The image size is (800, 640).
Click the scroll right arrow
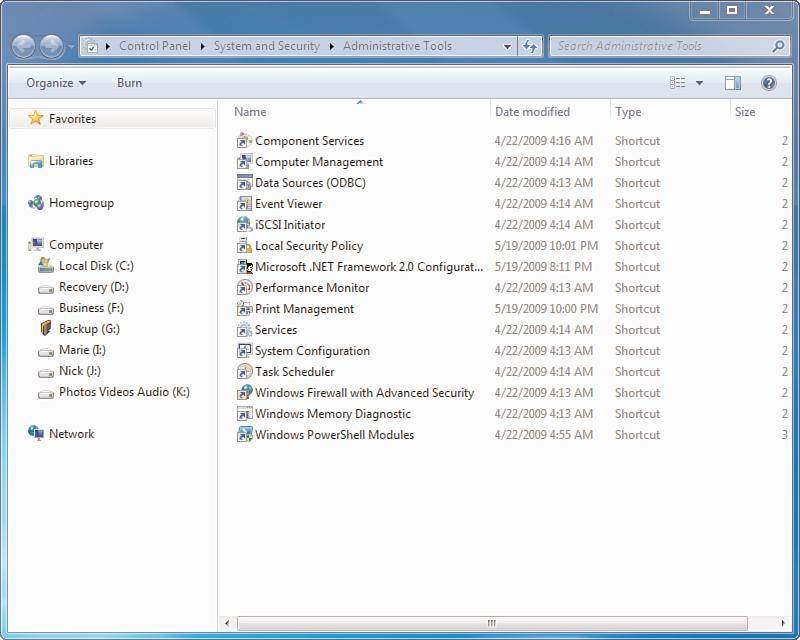point(783,623)
